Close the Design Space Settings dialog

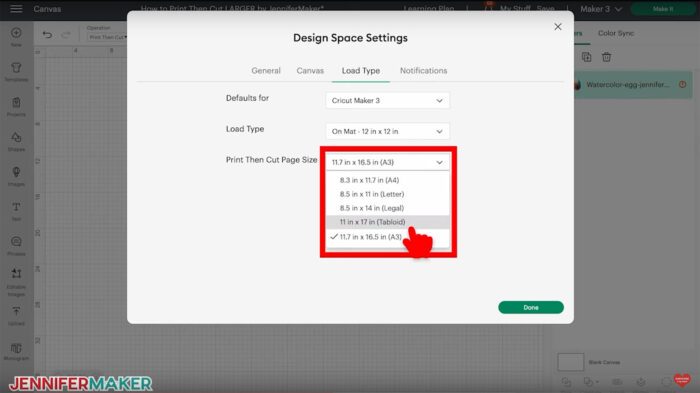click(558, 27)
